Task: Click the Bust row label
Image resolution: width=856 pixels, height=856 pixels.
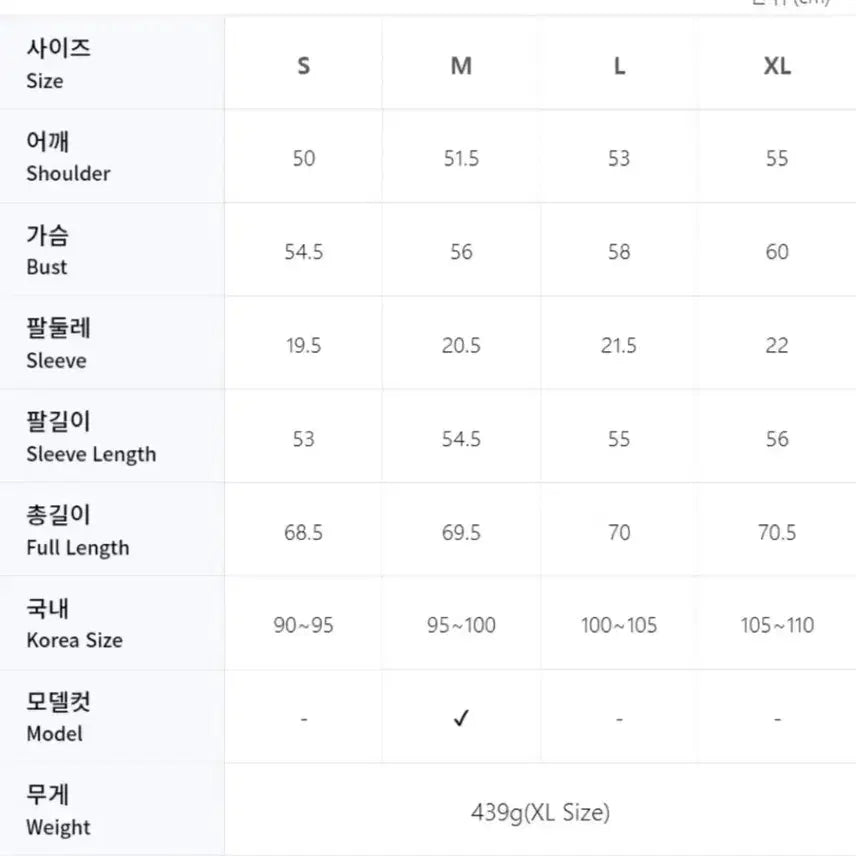Action: [x=47, y=251]
